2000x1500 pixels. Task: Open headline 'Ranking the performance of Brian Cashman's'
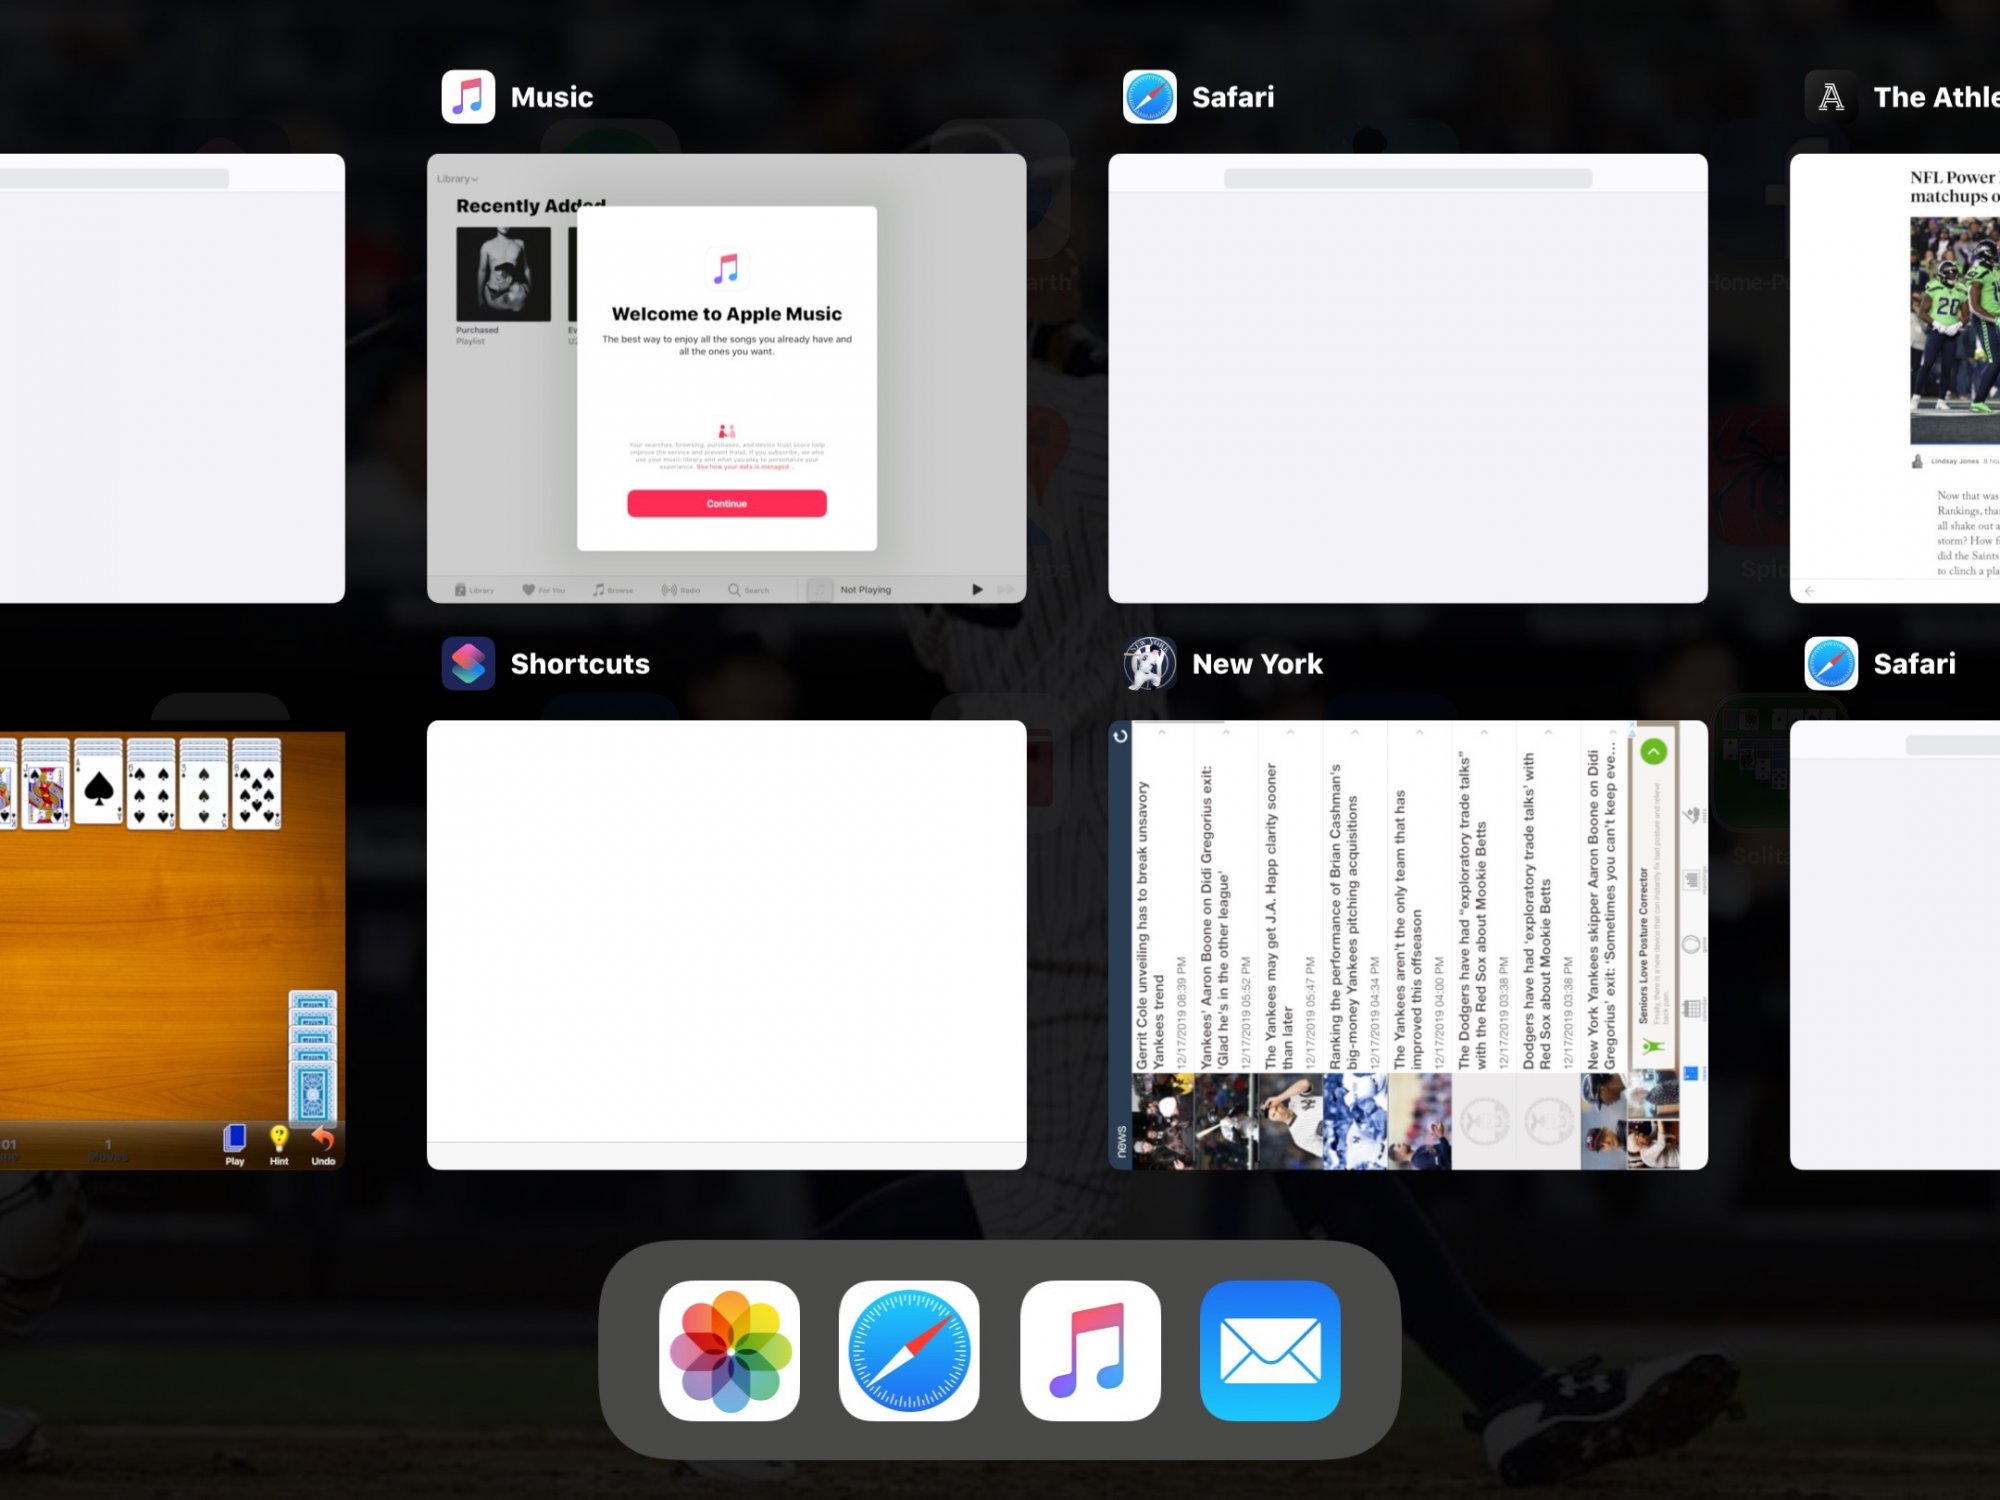(x=1355, y=945)
